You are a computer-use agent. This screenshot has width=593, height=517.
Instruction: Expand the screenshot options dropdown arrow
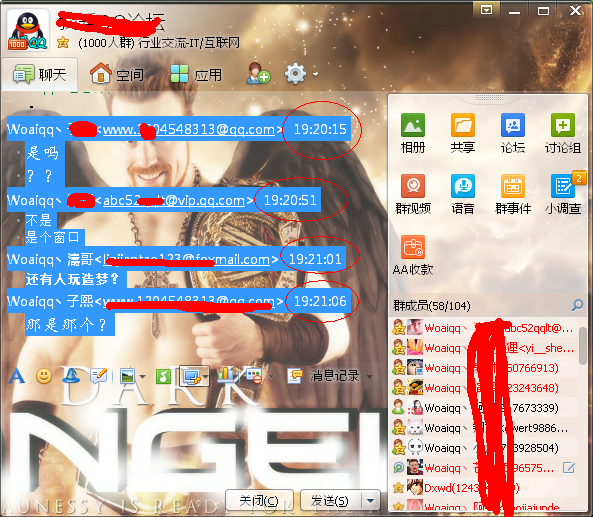(206, 377)
